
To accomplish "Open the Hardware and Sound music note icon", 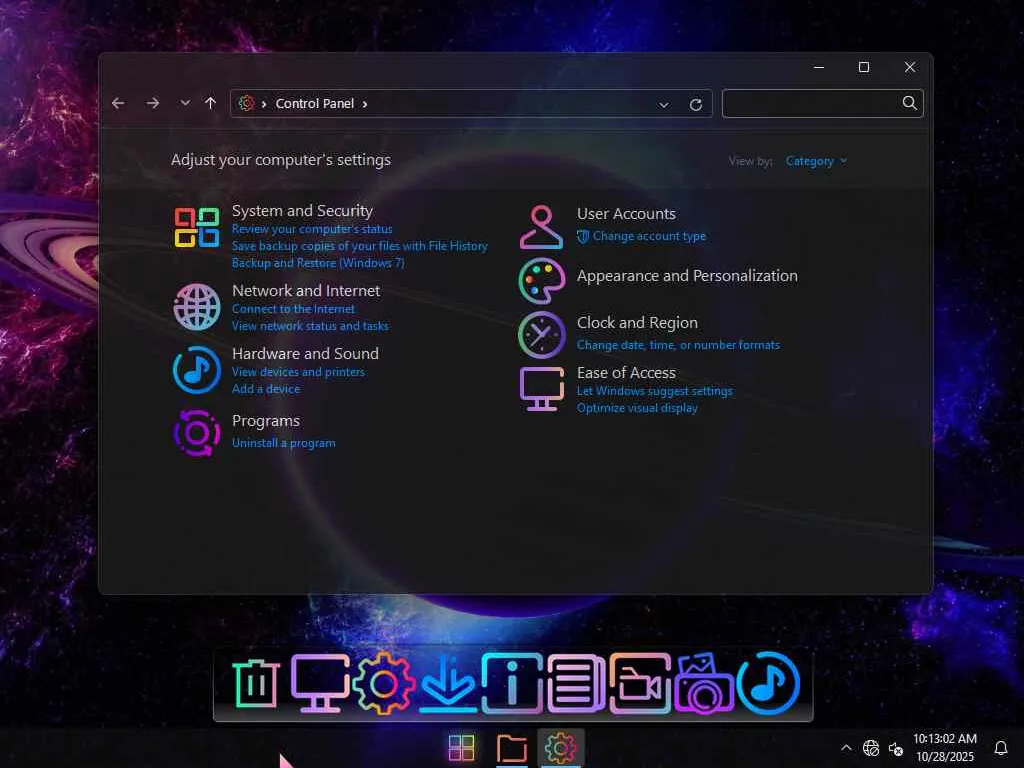I will coord(197,370).
